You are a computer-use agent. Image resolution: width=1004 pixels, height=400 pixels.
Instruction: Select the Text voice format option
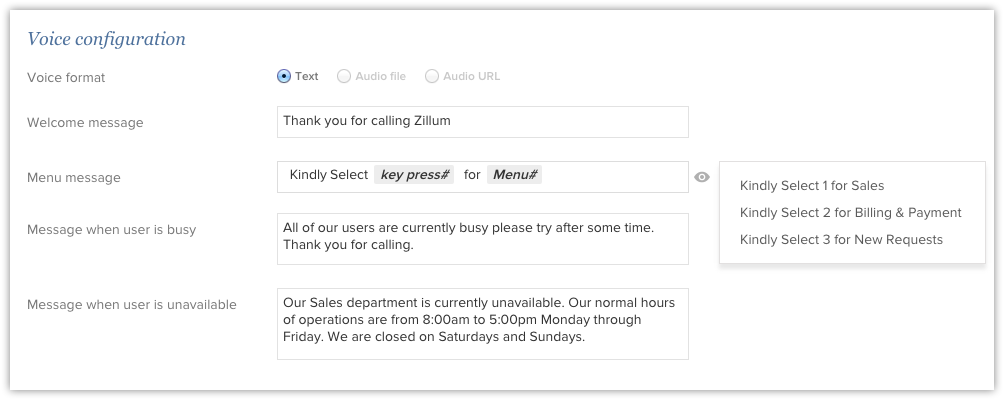click(x=284, y=76)
